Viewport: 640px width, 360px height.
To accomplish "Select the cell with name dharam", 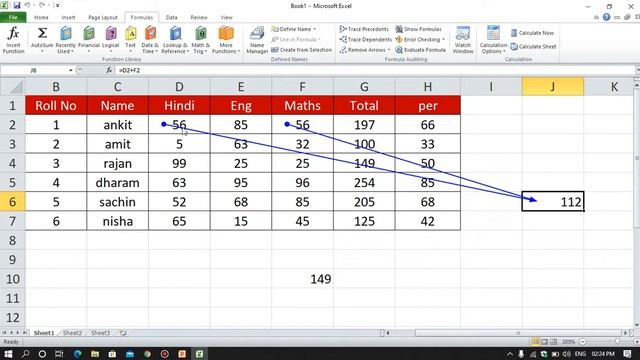I will [118, 182].
